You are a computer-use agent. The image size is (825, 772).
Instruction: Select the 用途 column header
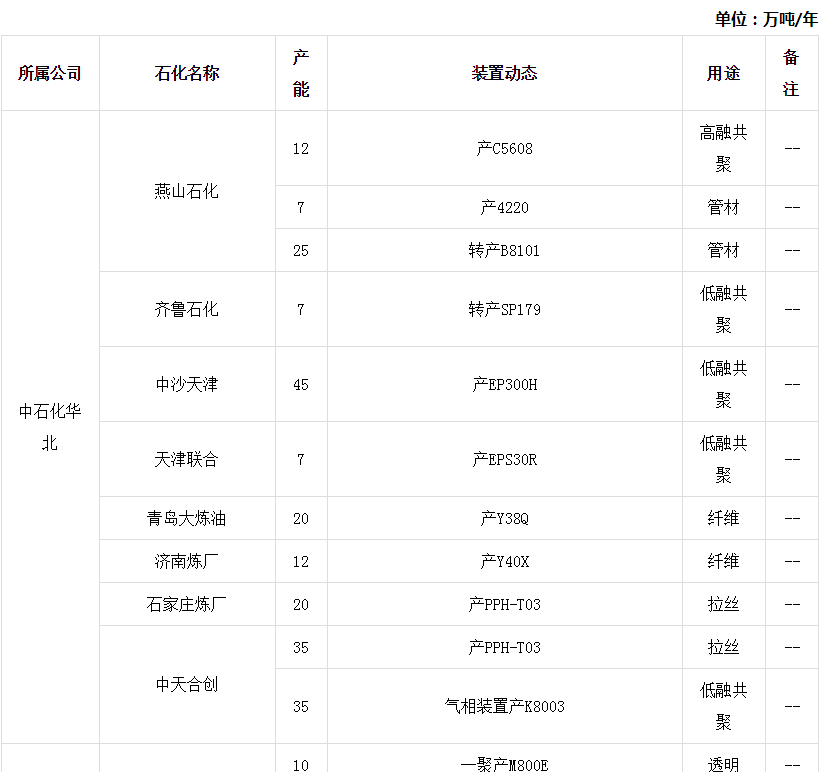tap(723, 73)
